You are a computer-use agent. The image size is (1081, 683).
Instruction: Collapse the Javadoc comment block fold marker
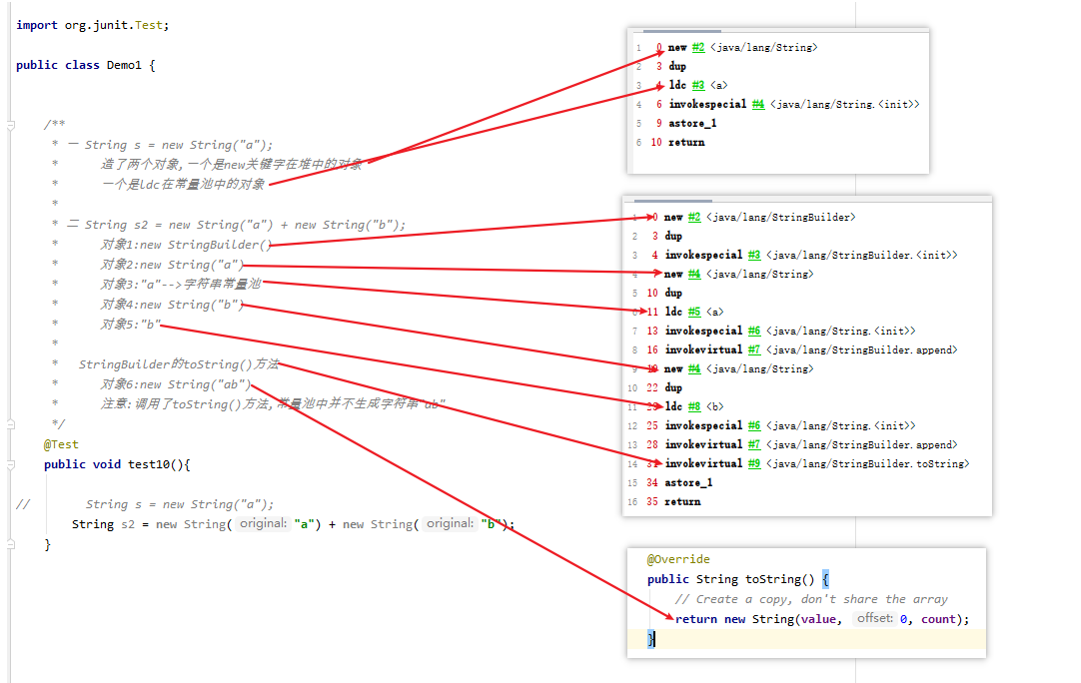(10, 125)
